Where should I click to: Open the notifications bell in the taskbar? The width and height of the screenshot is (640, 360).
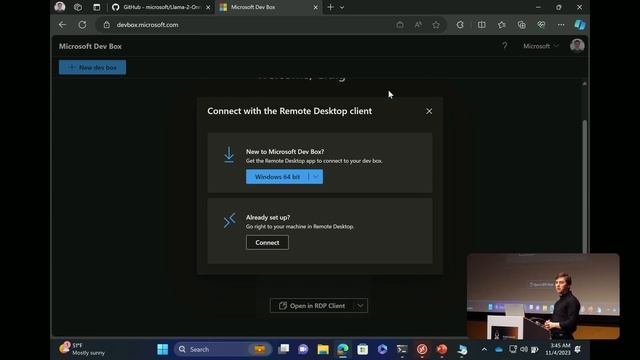click(x=578, y=349)
